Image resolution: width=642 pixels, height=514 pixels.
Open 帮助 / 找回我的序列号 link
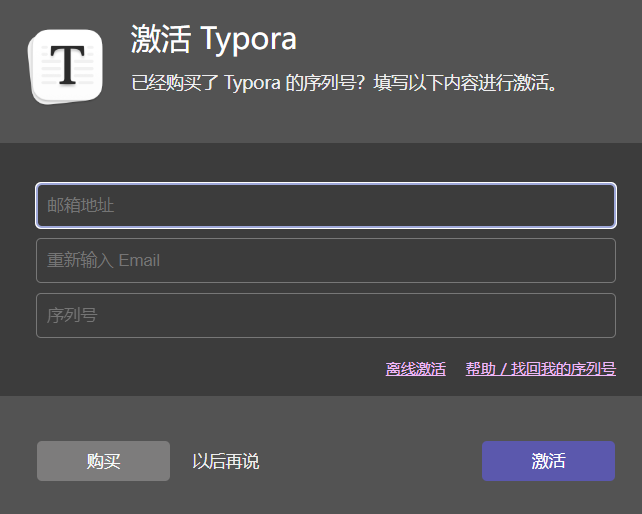[540, 369]
